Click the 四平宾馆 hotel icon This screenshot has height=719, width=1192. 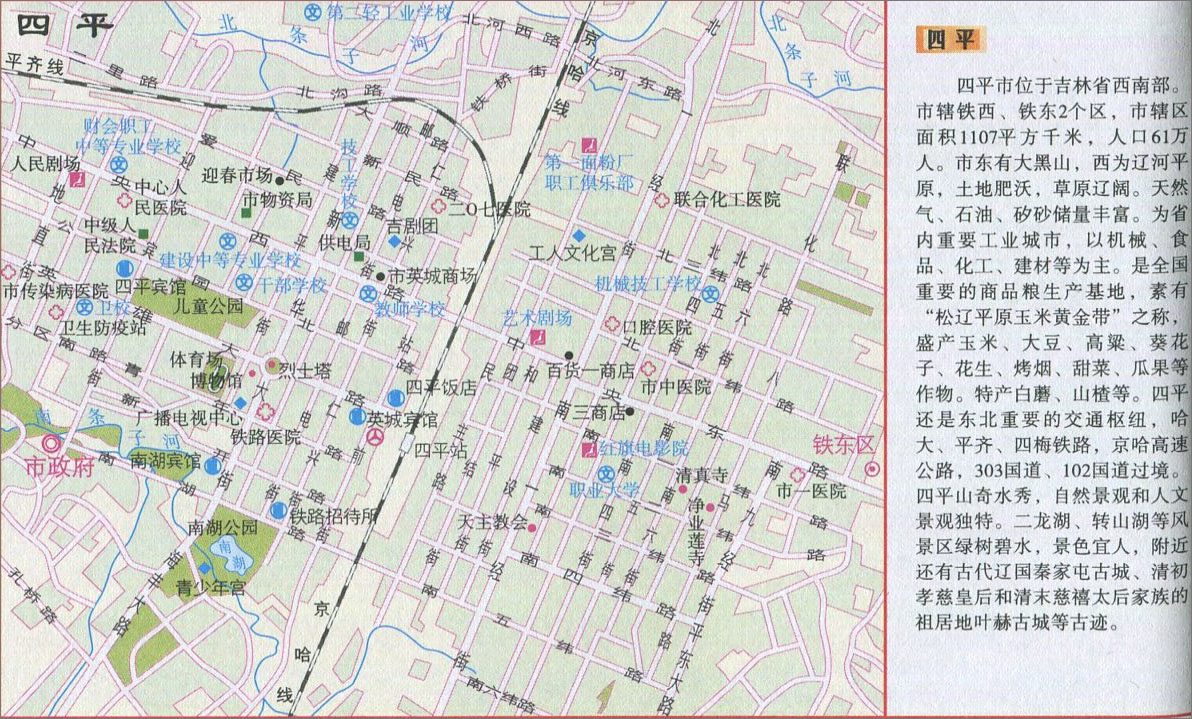point(125,268)
